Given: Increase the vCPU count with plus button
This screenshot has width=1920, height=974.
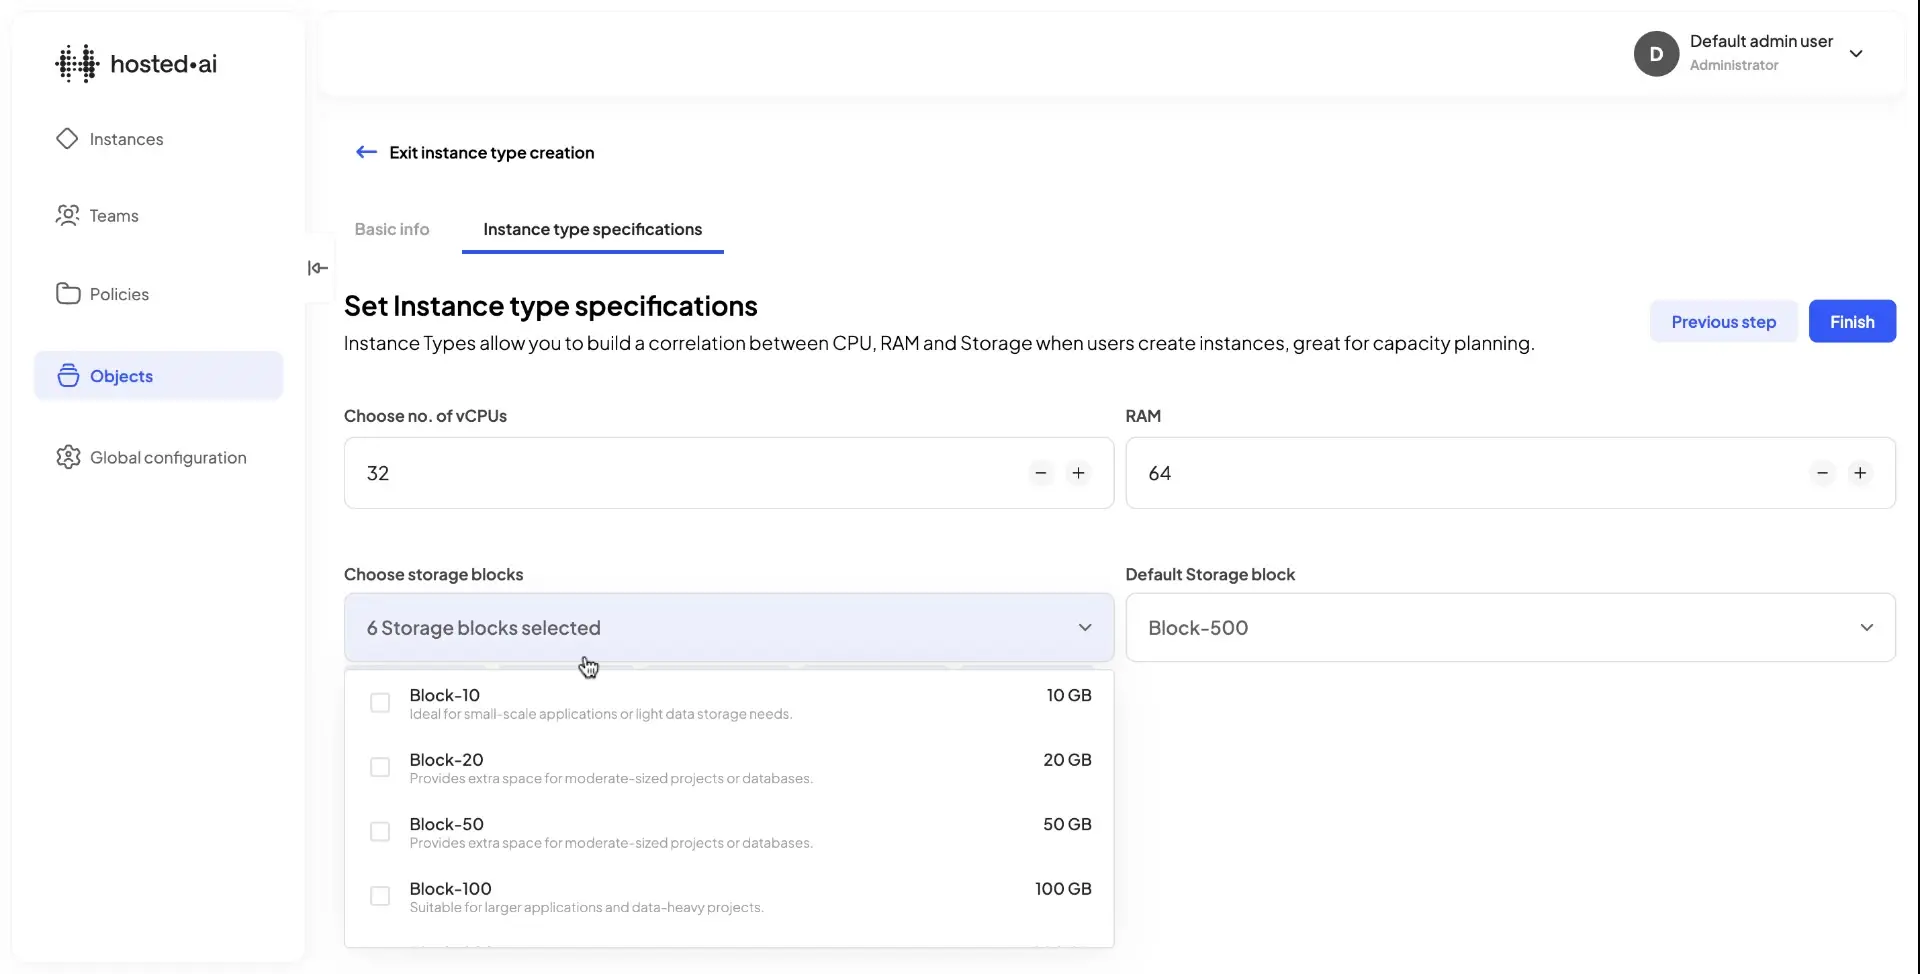Looking at the screenshot, I should point(1080,473).
